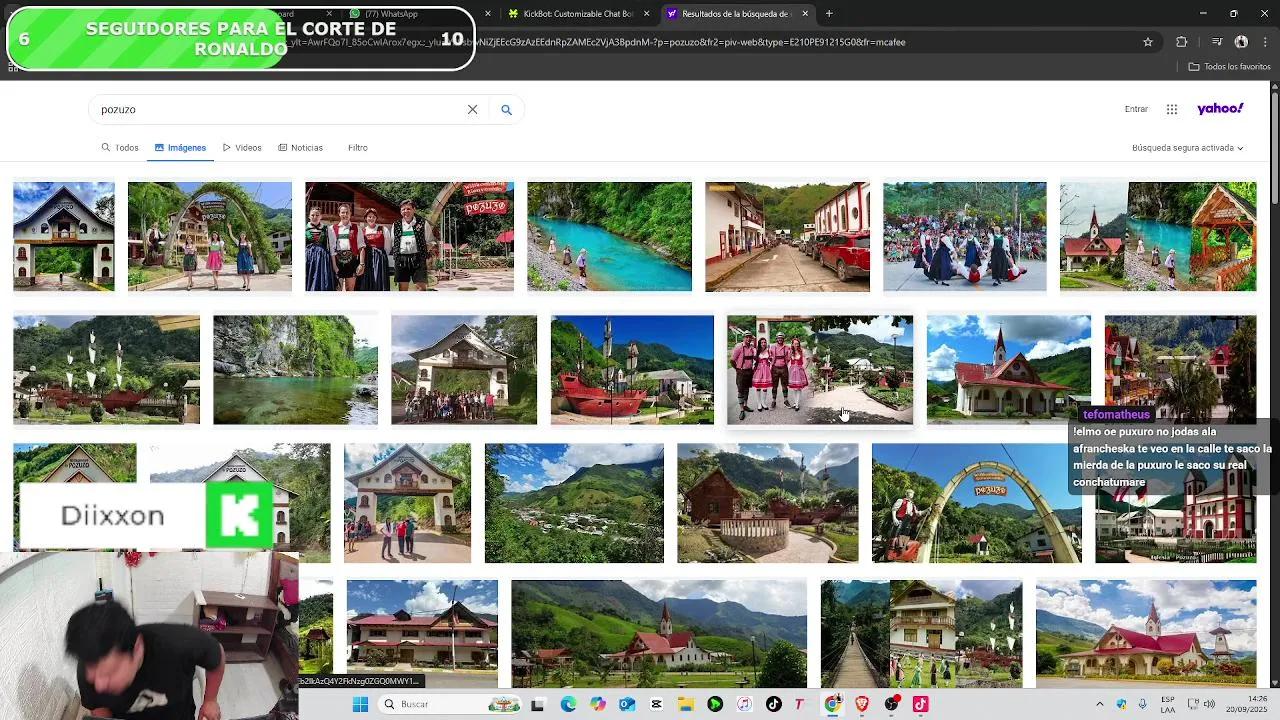
Task: Click the blue magnifier search button
Action: [506, 109]
